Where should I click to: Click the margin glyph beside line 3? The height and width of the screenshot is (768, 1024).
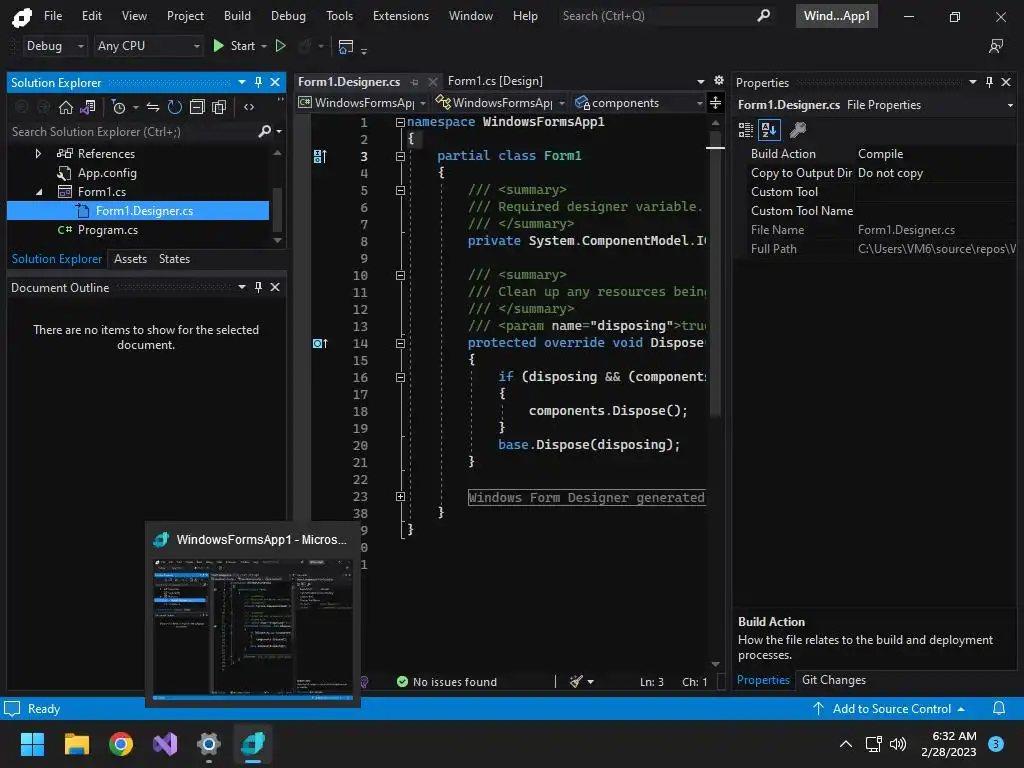[319, 156]
